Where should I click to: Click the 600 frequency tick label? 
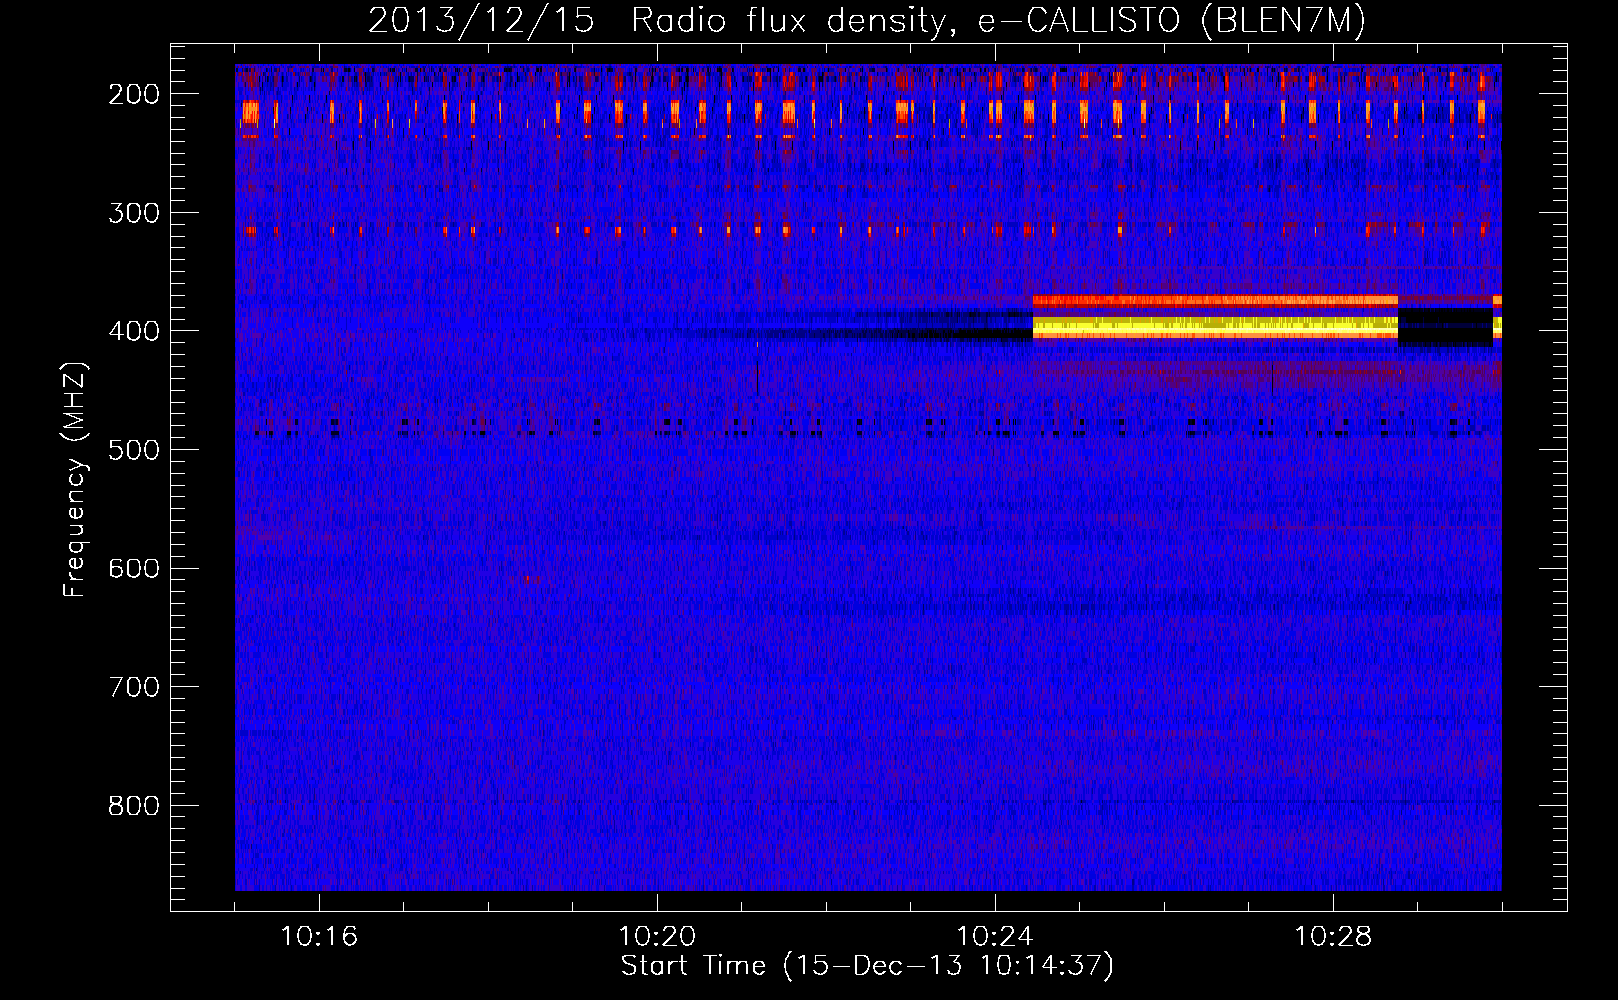pyautogui.click(x=133, y=568)
